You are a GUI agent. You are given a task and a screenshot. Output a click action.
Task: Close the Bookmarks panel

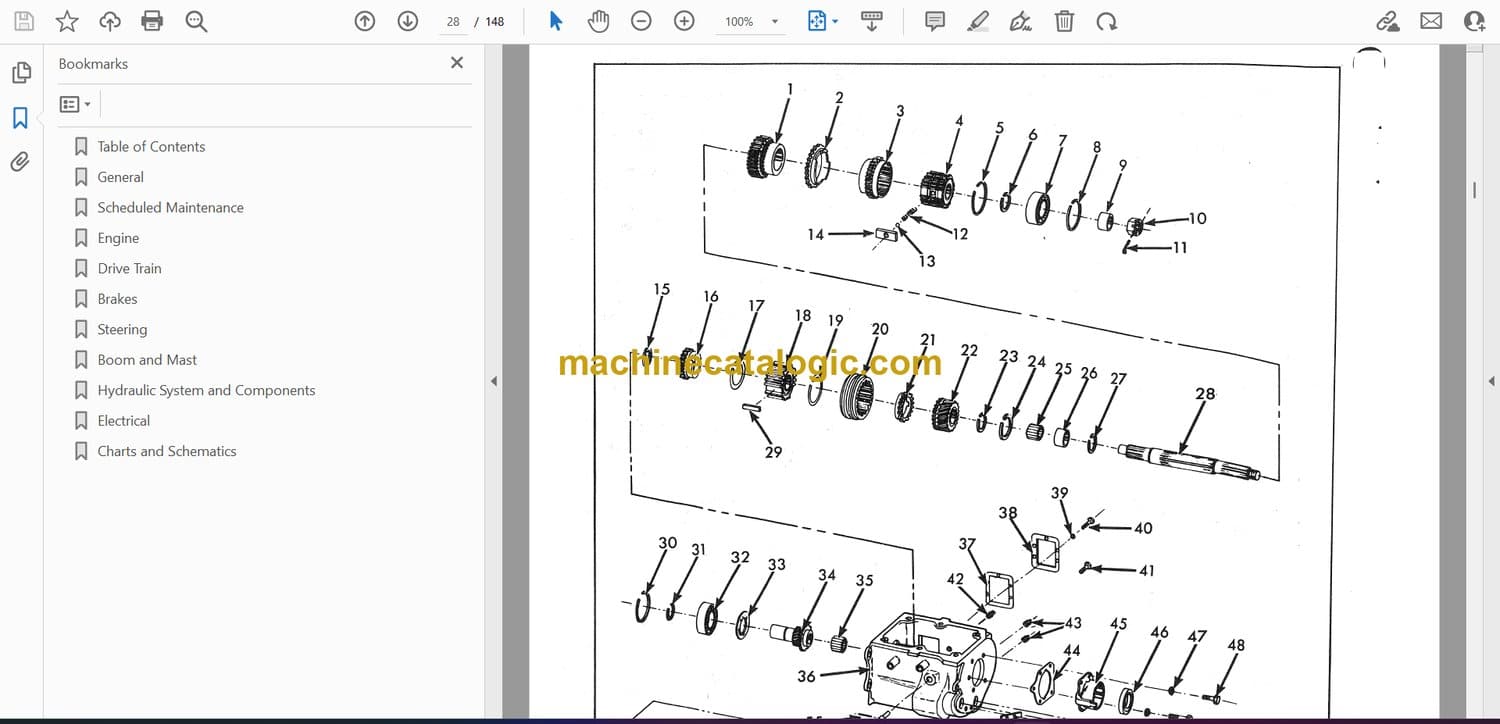coord(457,63)
